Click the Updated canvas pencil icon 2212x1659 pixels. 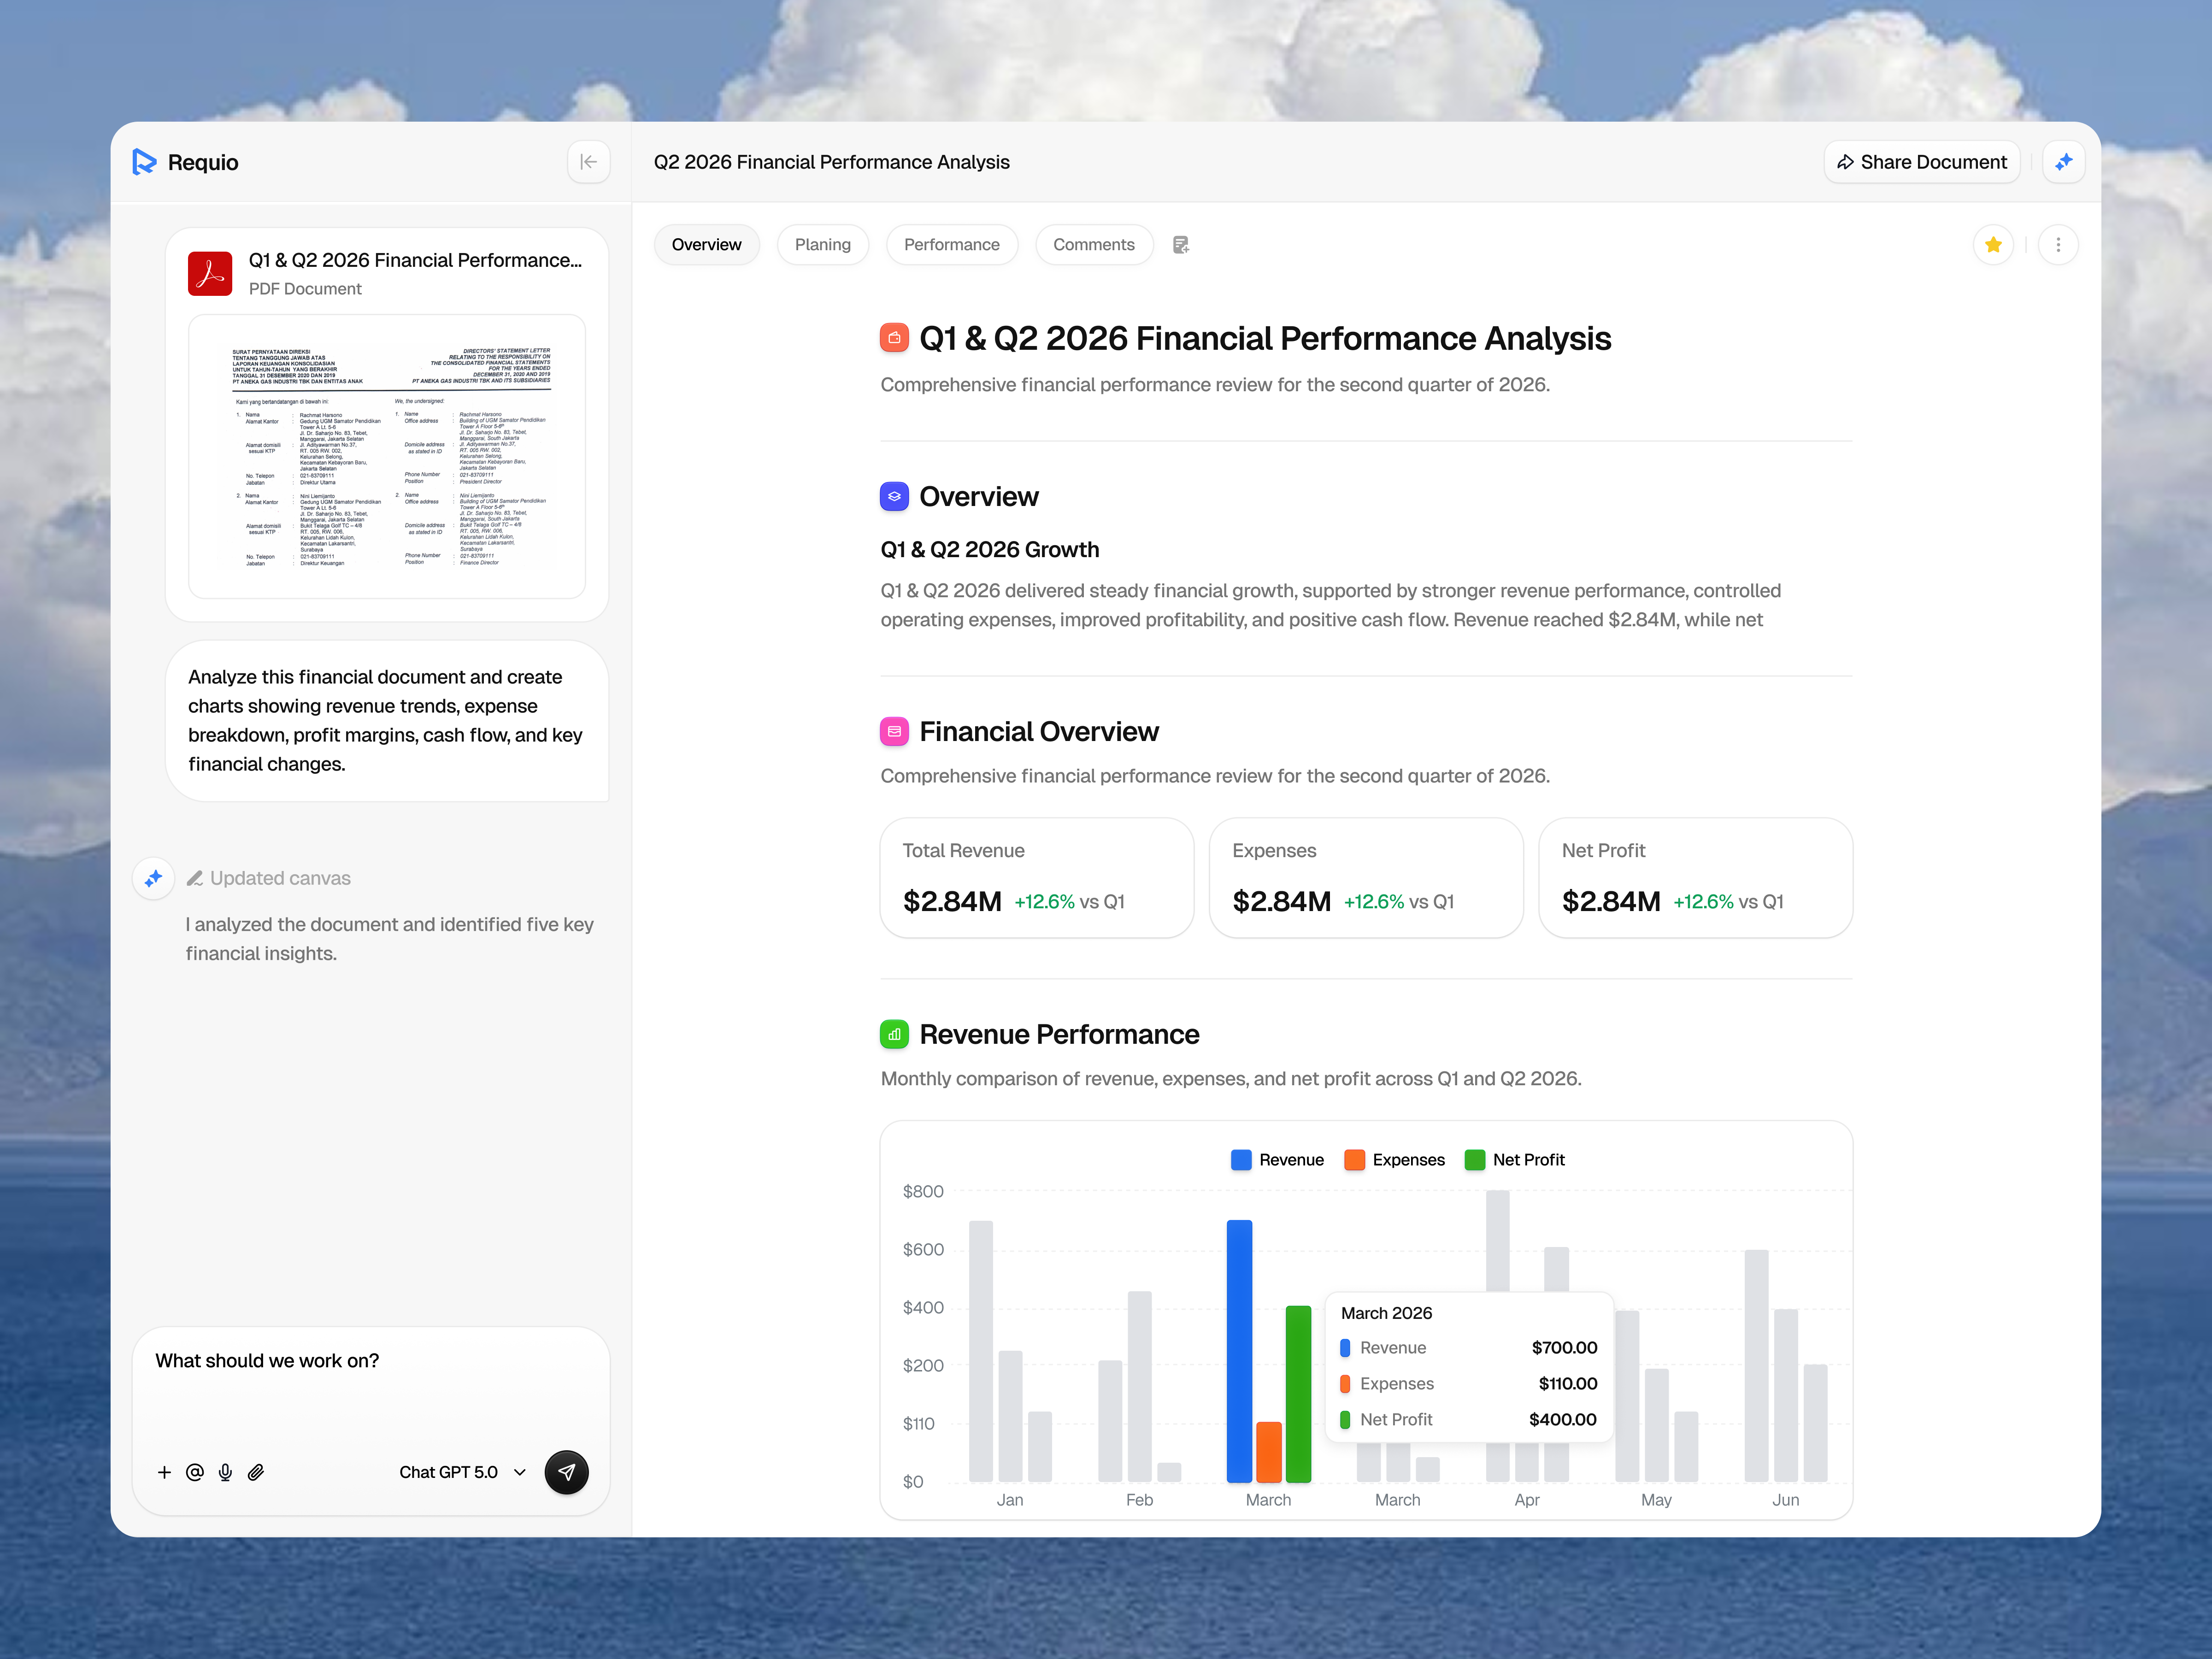coord(195,878)
